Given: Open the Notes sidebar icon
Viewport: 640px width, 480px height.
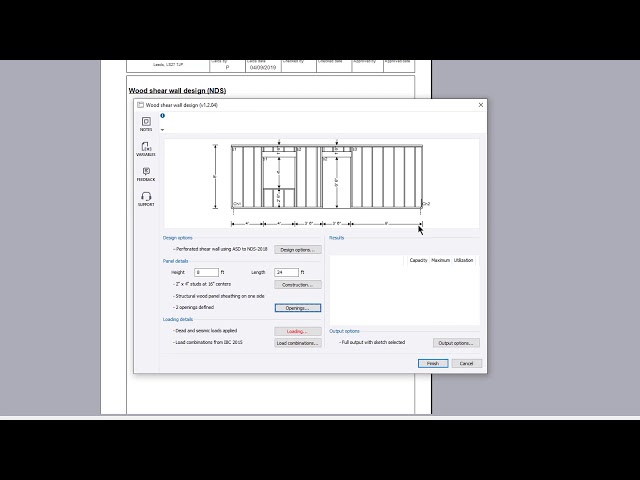Looking at the screenshot, I should [146, 124].
